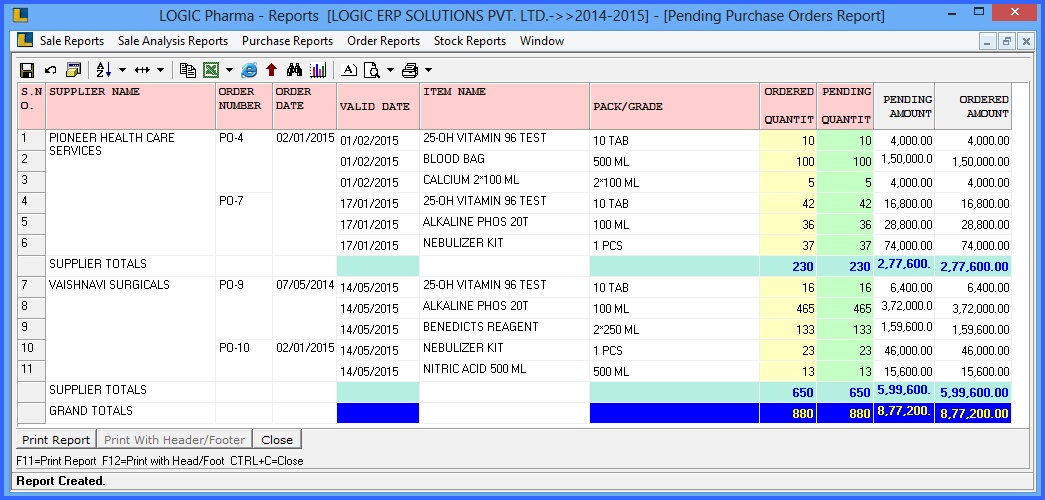The width and height of the screenshot is (1045, 500).
Task: Select VAISHNAVI SURGICALS supplier cell
Action: click(131, 329)
